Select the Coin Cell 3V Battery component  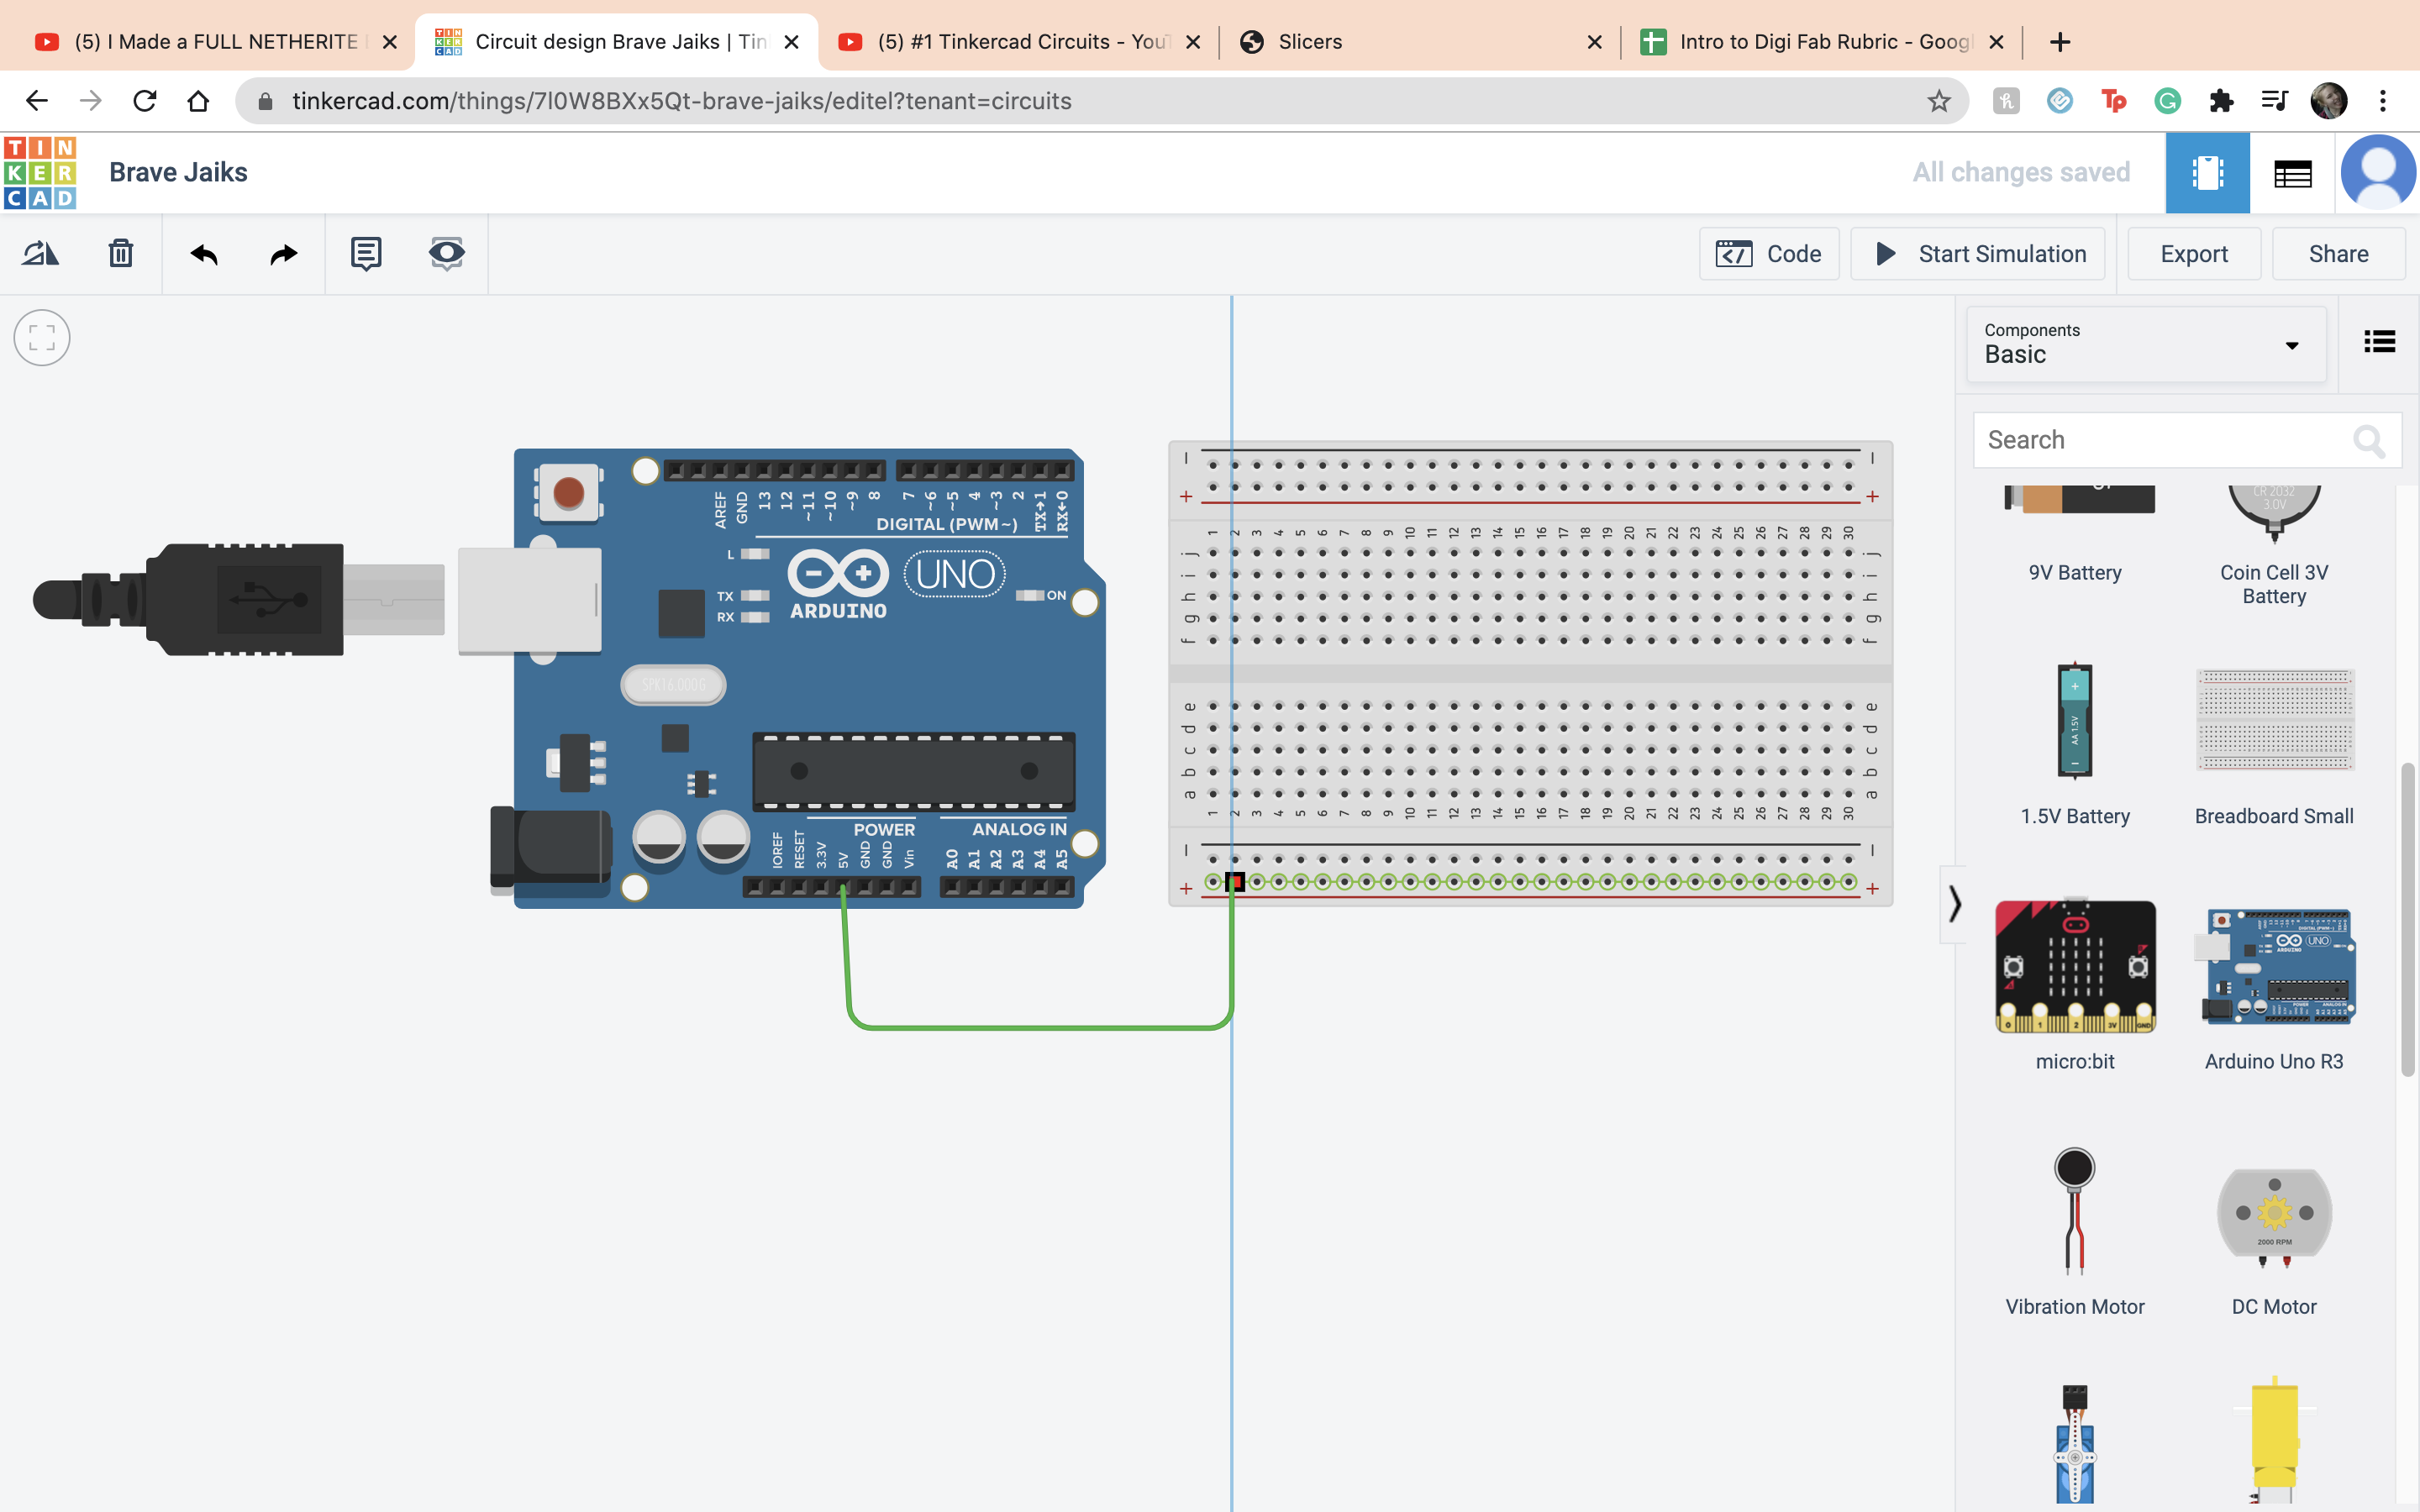(x=2274, y=545)
